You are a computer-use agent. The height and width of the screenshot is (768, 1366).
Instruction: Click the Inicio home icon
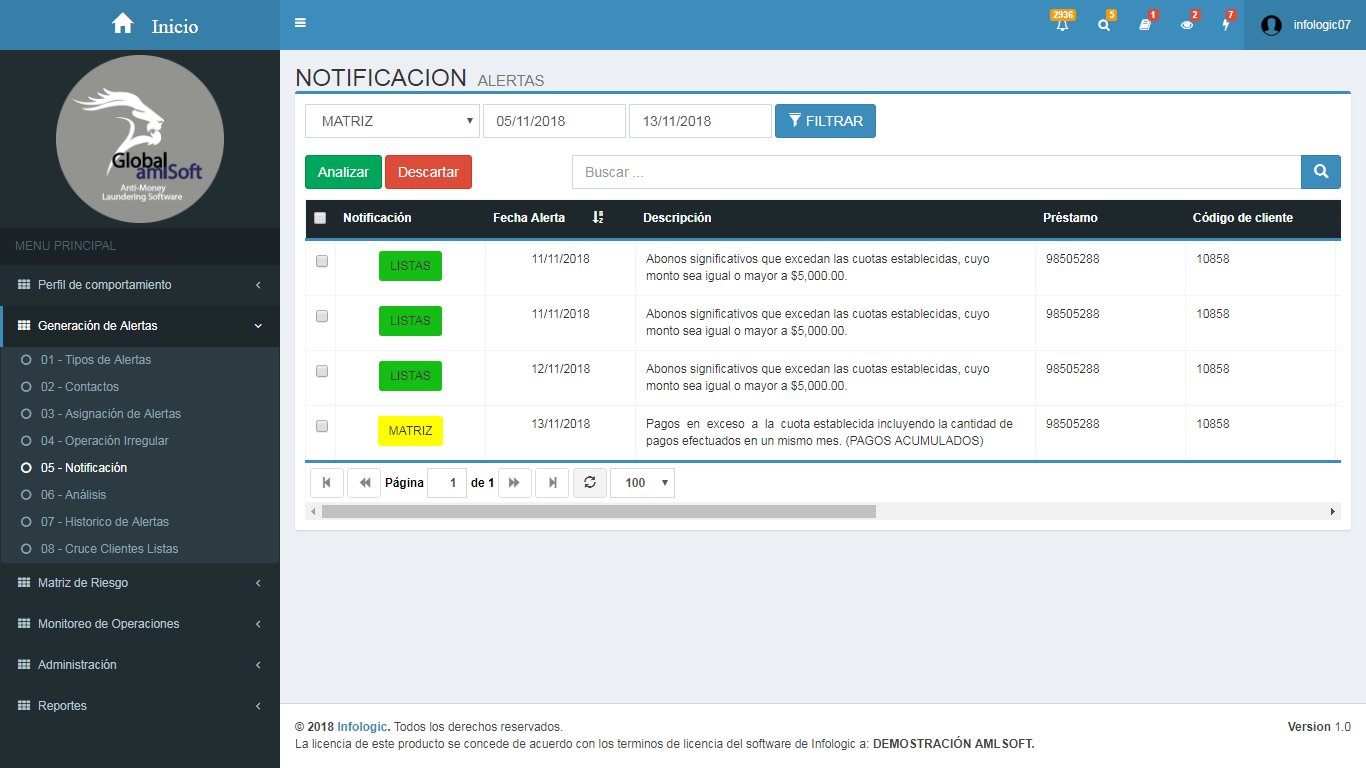point(123,24)
